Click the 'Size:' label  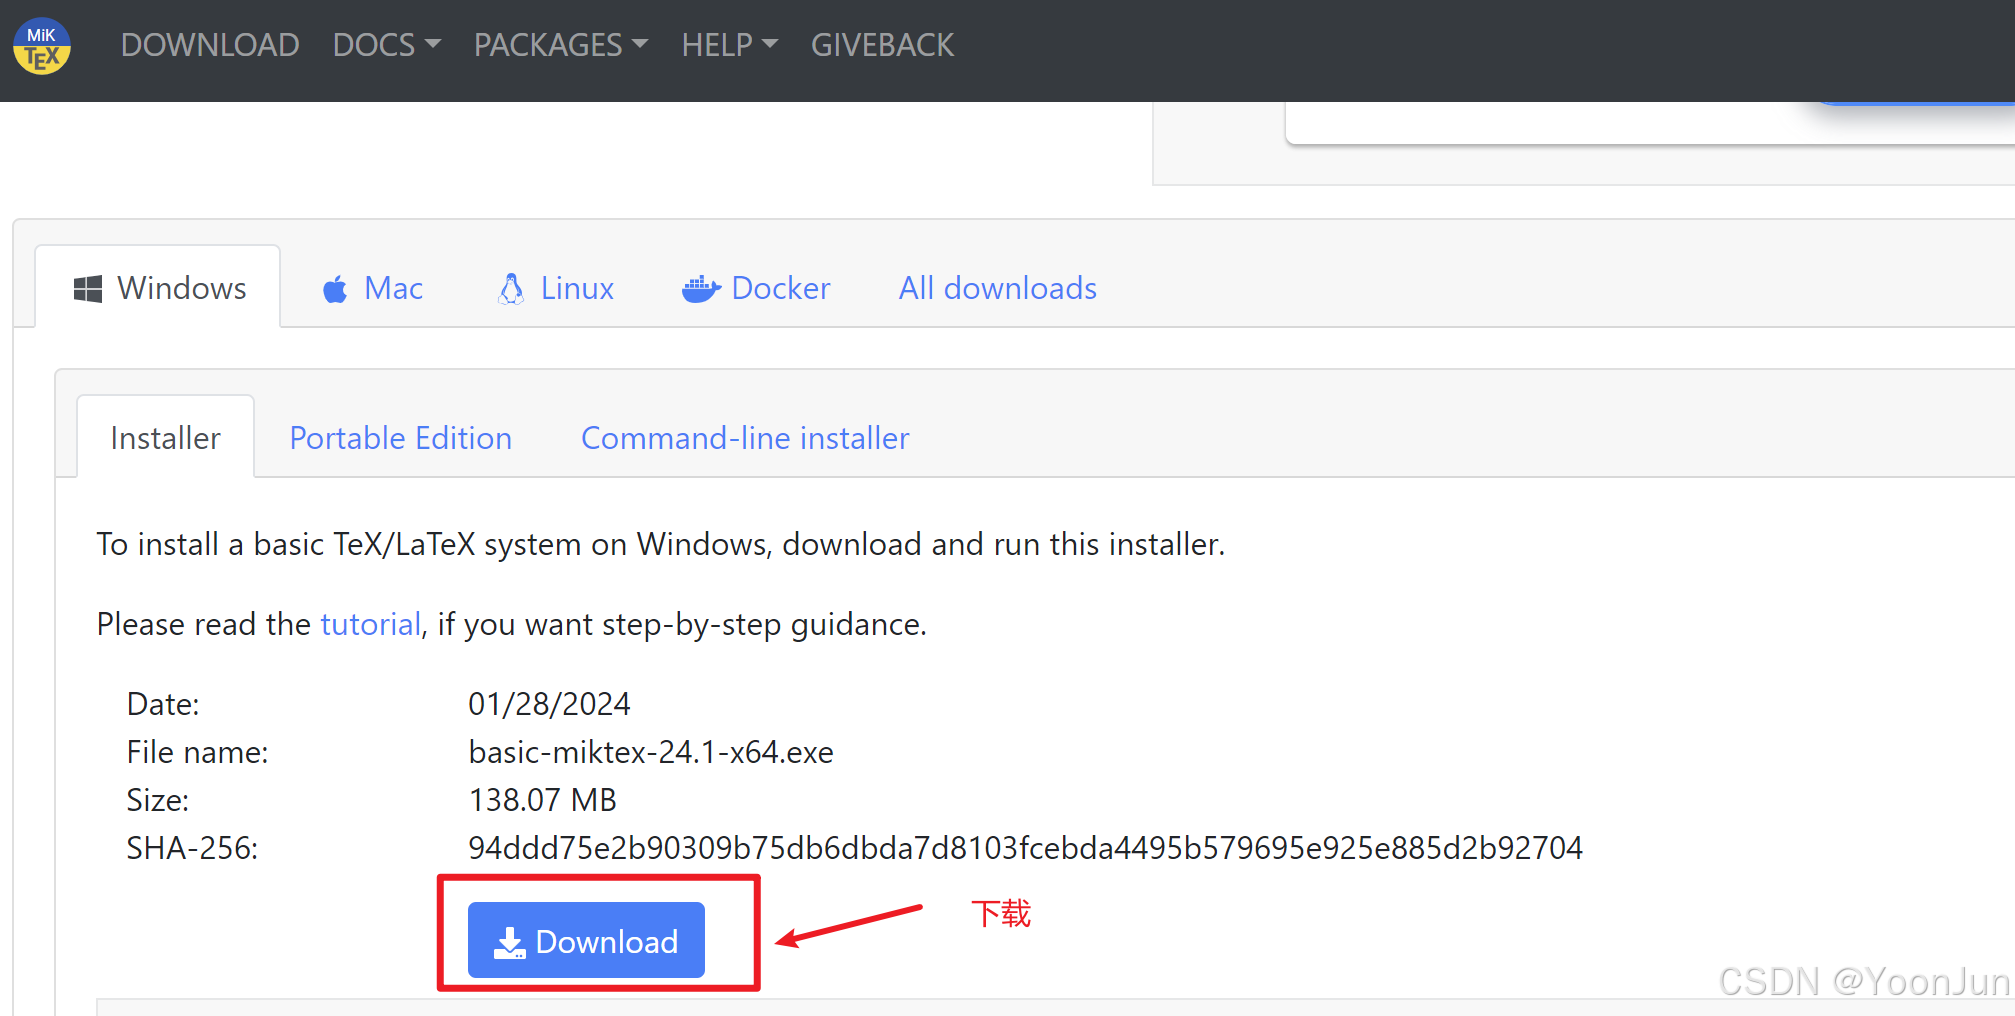pyautogui.click(x=158, y=800)
